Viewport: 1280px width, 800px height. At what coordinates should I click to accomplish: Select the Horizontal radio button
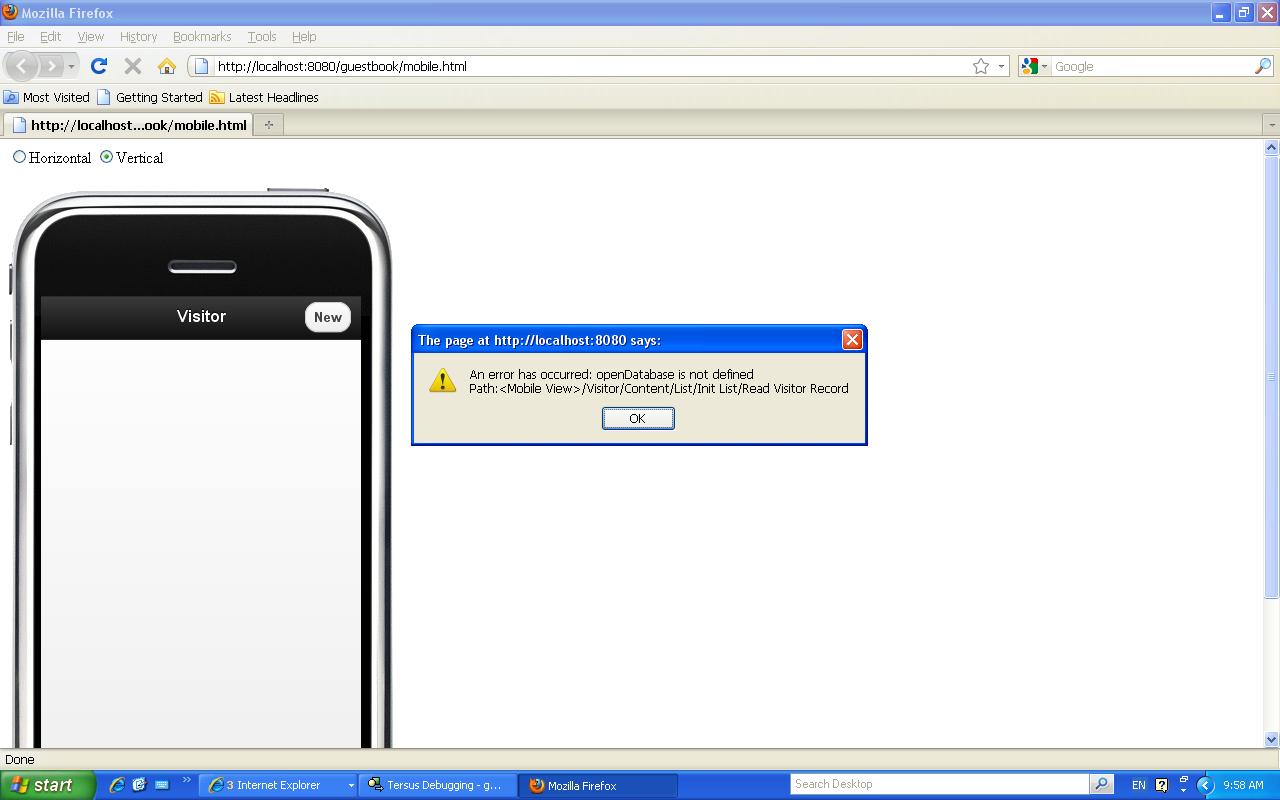tap(19, 157)
